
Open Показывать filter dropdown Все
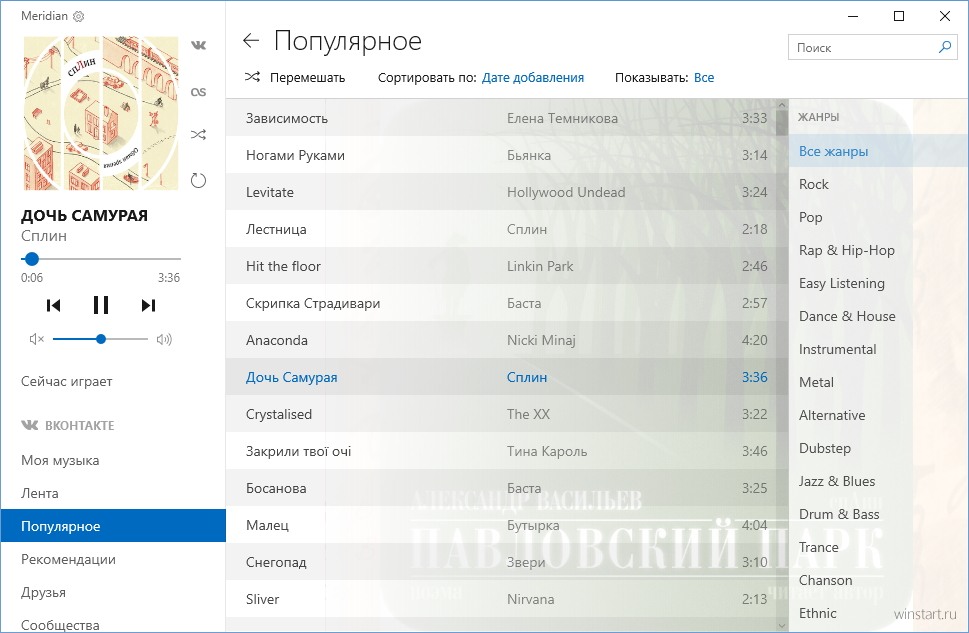click(704, 78)
